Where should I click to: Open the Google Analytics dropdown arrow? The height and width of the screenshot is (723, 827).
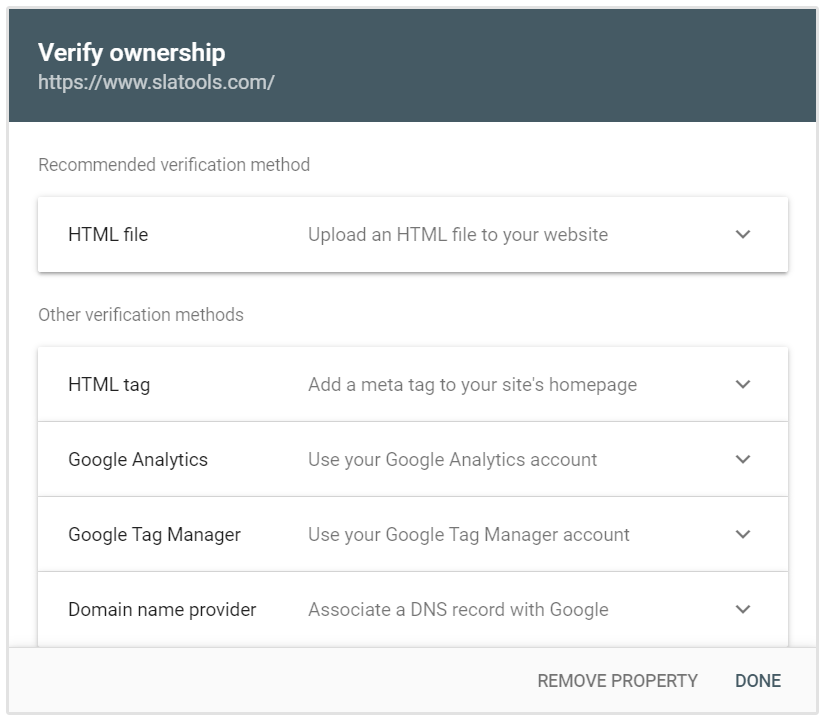click(x=741, y=459)
